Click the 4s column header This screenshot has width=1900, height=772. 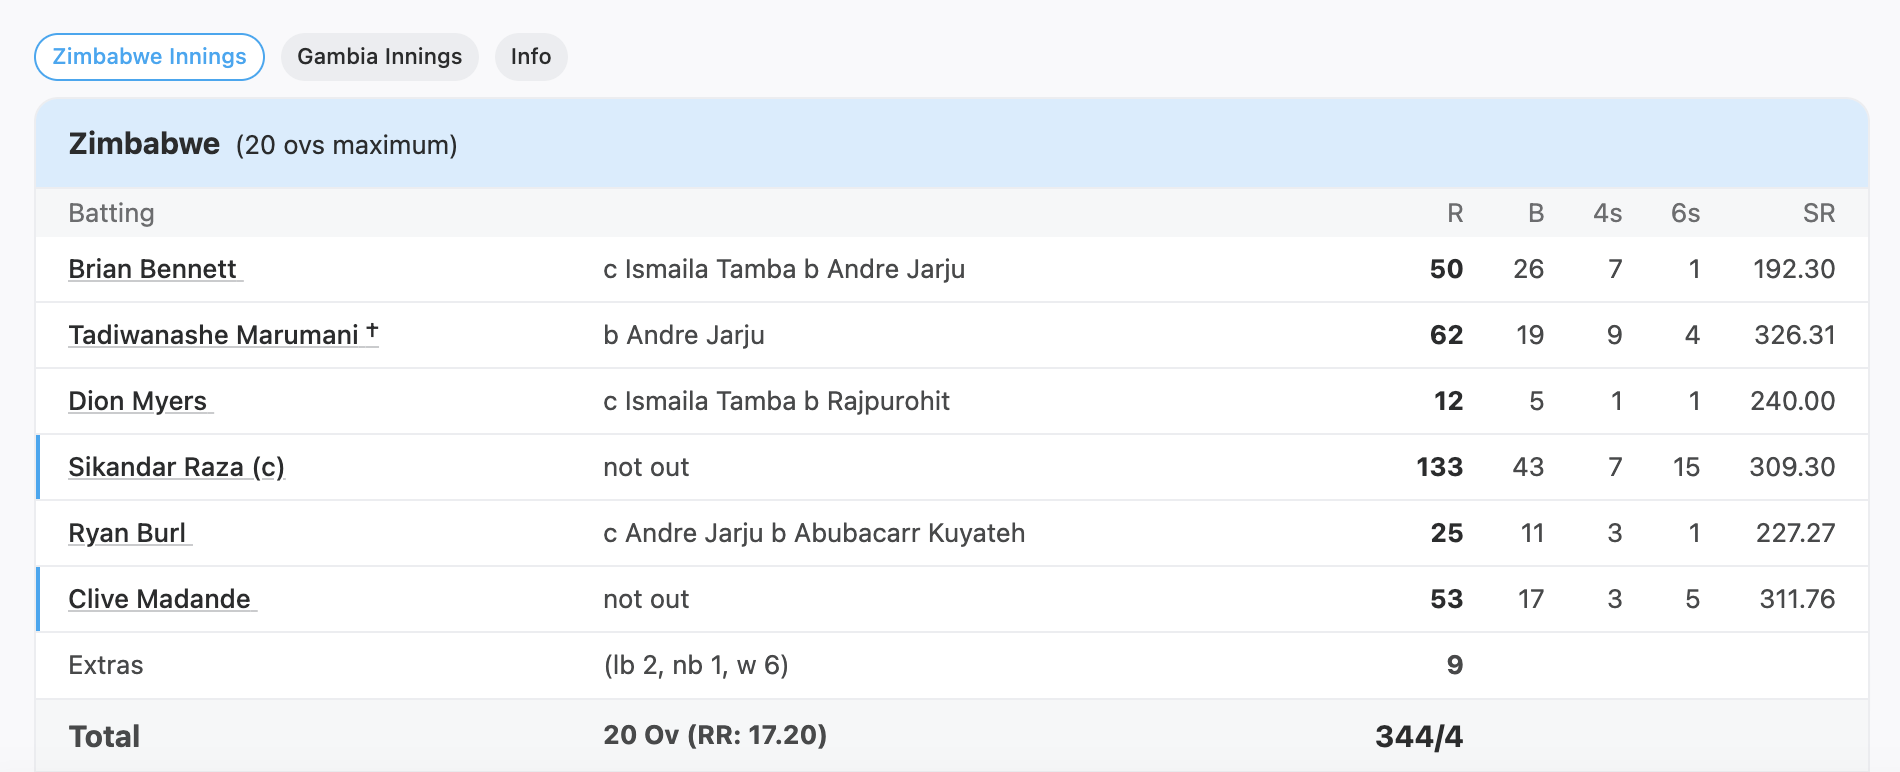coord(1607,213)
